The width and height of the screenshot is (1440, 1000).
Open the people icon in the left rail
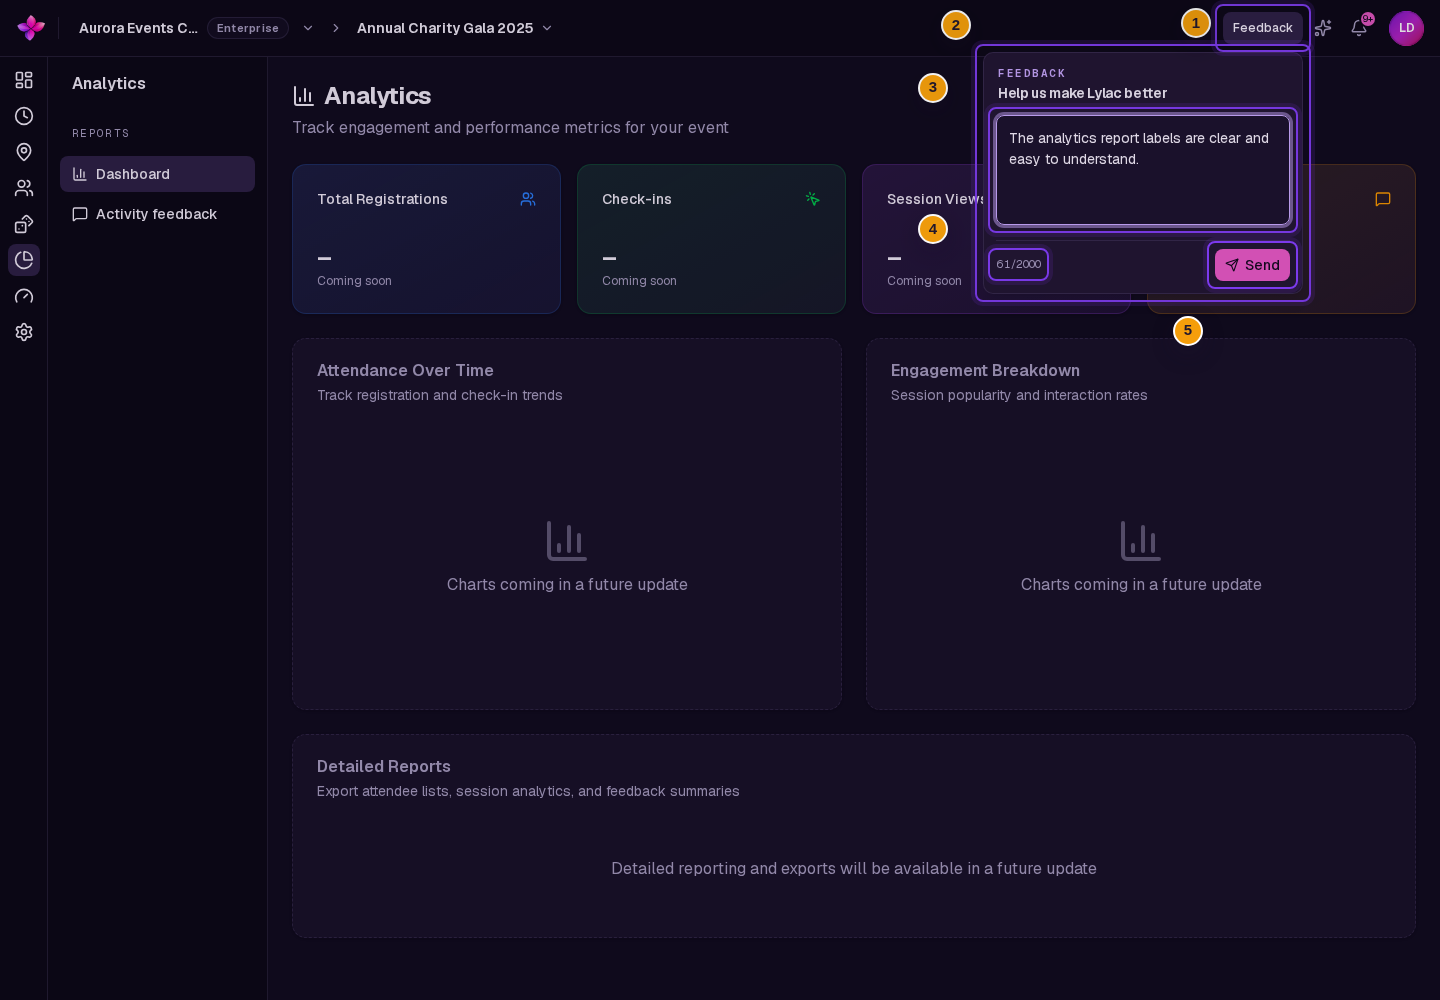(x=24, y=188)
